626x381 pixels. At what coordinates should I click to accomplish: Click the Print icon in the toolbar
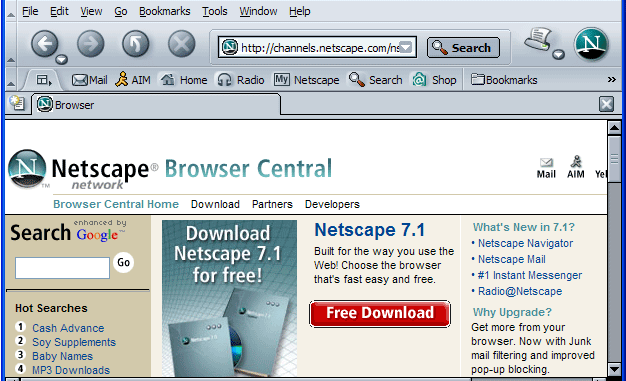pyautogui.click(x=538, y=40)
